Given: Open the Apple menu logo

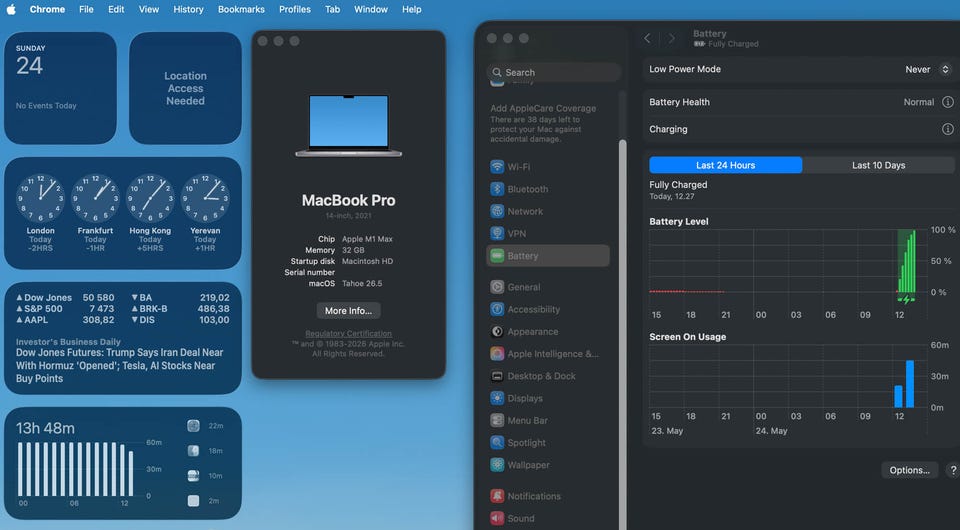Looking at the screenshot, I should (11, 9).
